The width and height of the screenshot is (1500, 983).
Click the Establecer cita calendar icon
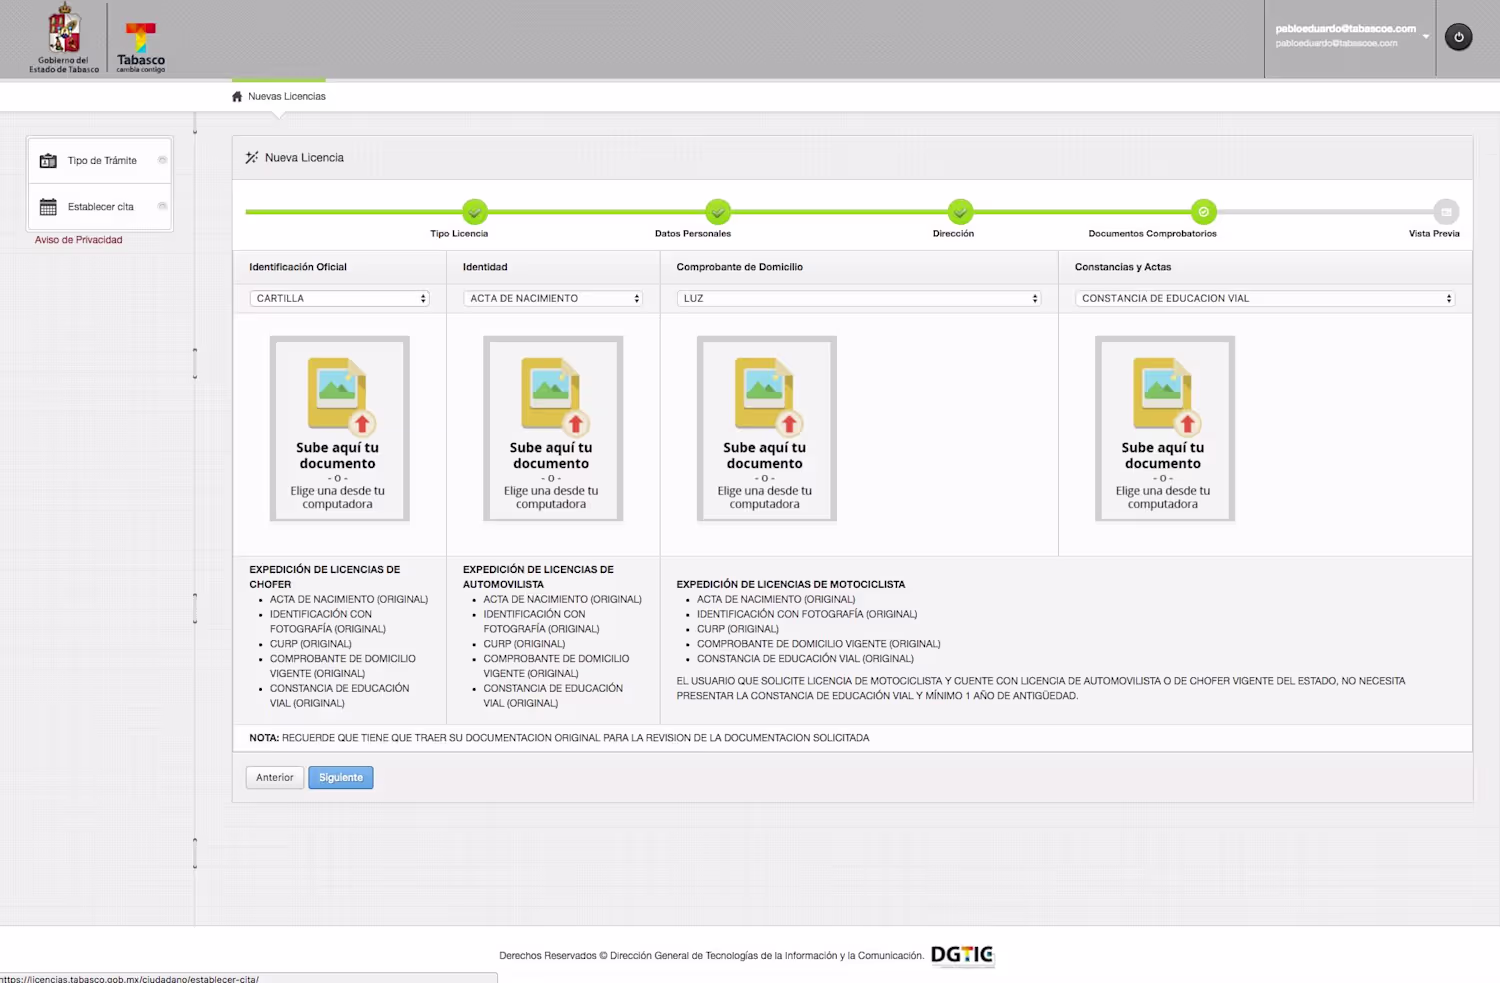pos(48,207)
